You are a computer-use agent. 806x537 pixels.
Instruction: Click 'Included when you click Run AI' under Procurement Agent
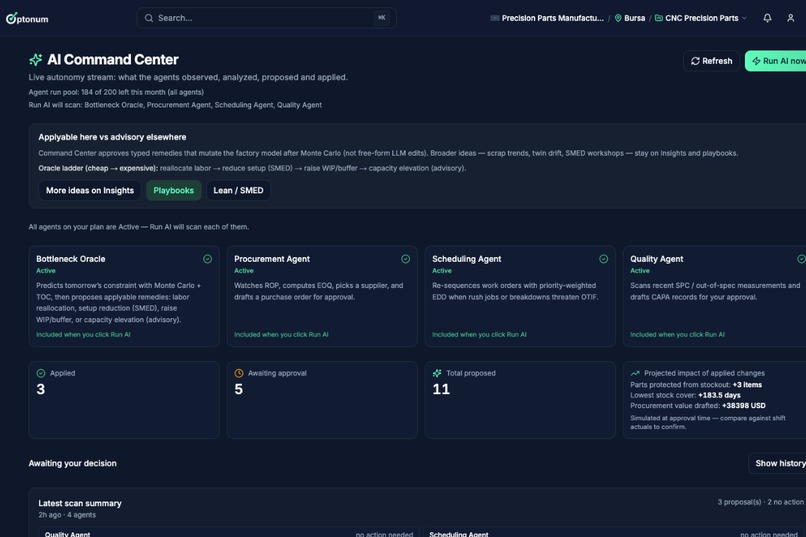pyautogui.click(x=281, y=335)
